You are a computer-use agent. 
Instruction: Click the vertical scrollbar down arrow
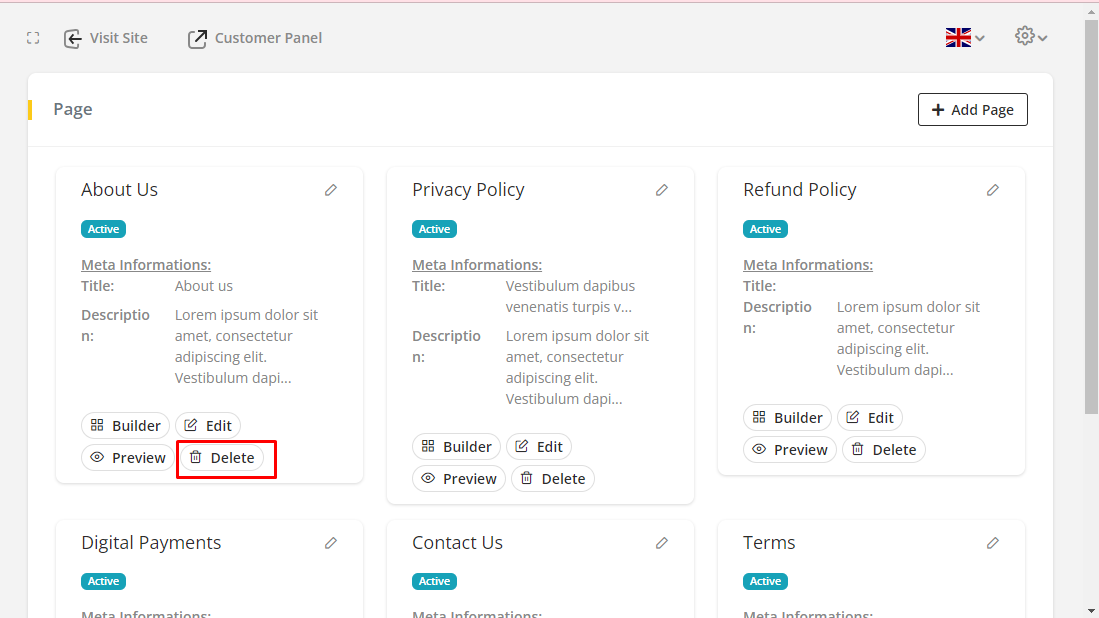[1091, 609]
